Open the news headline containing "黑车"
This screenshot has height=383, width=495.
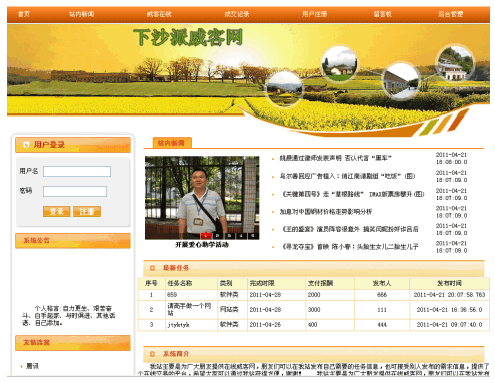coord(335,158)
